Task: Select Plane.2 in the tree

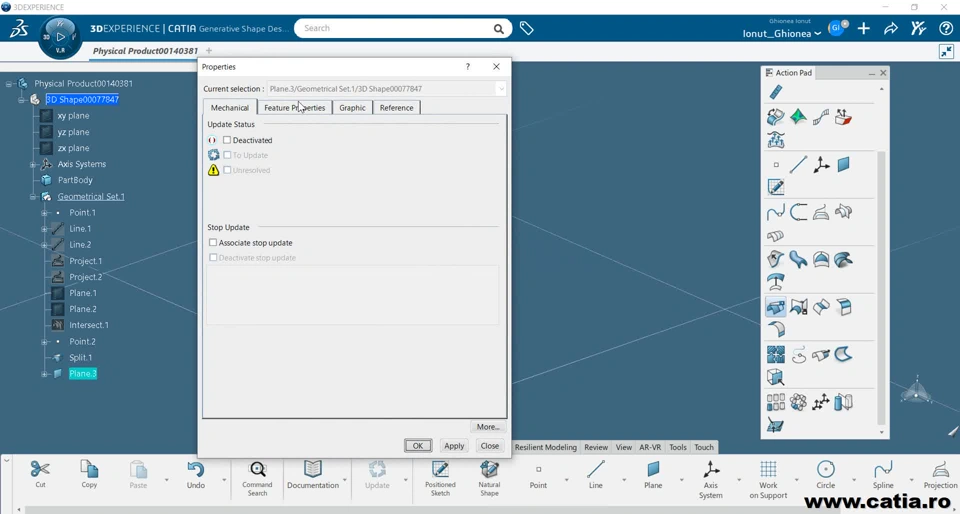Action: click(83, 309)
